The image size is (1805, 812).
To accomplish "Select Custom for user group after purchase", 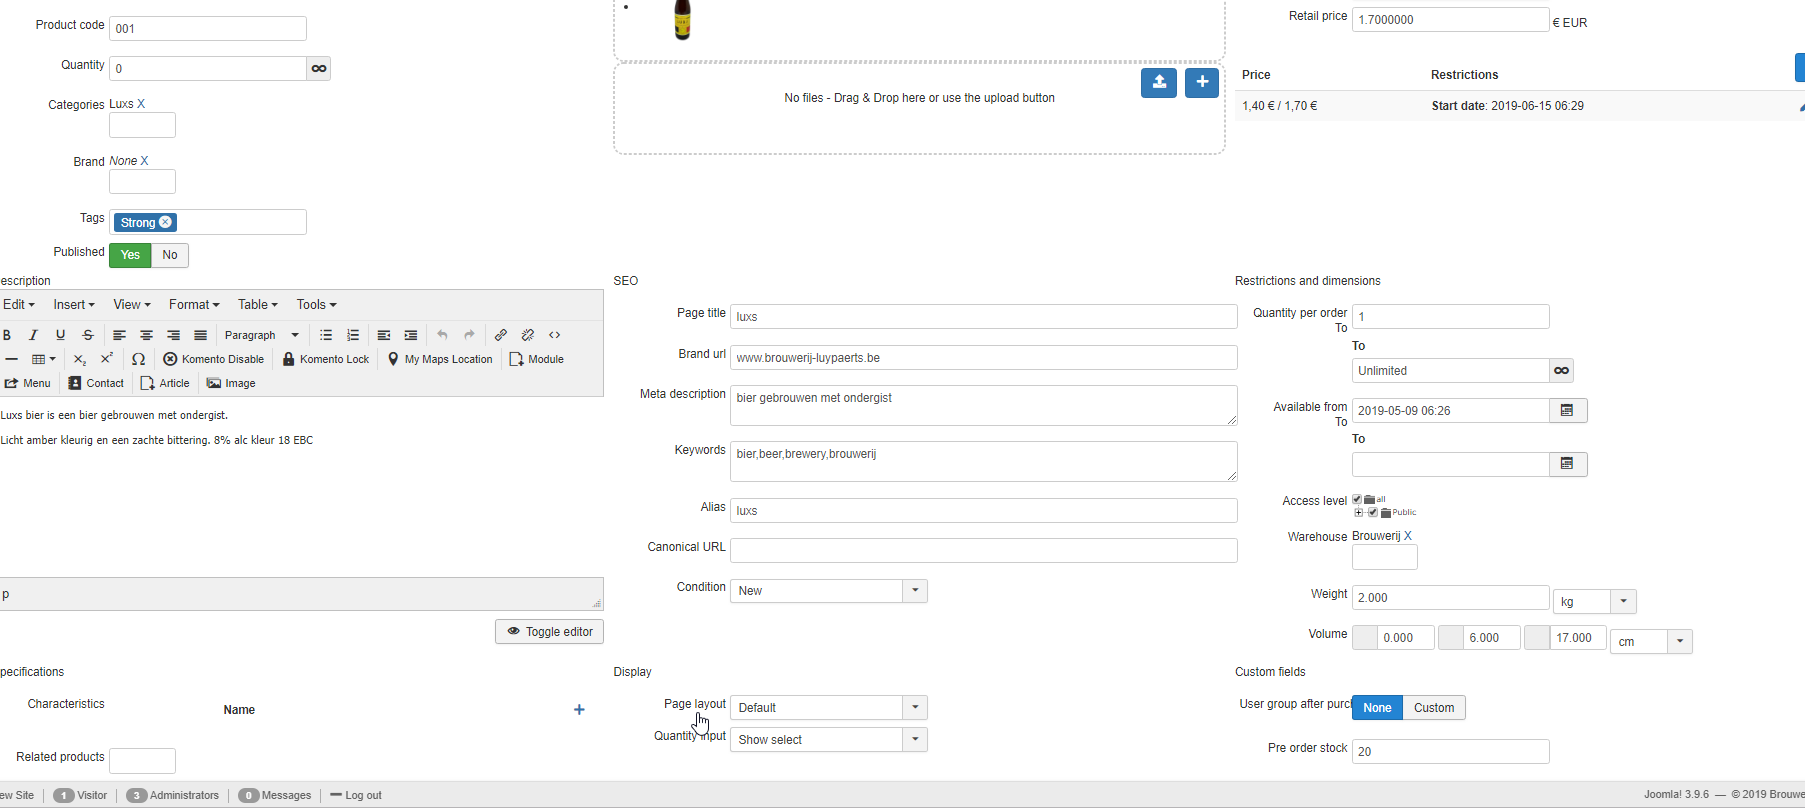I will click(1433, 708).
